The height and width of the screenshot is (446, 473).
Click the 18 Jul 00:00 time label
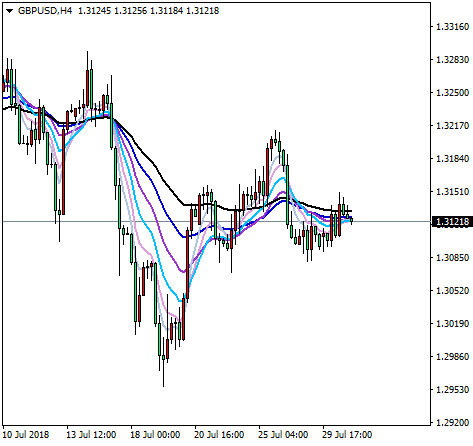155,435
